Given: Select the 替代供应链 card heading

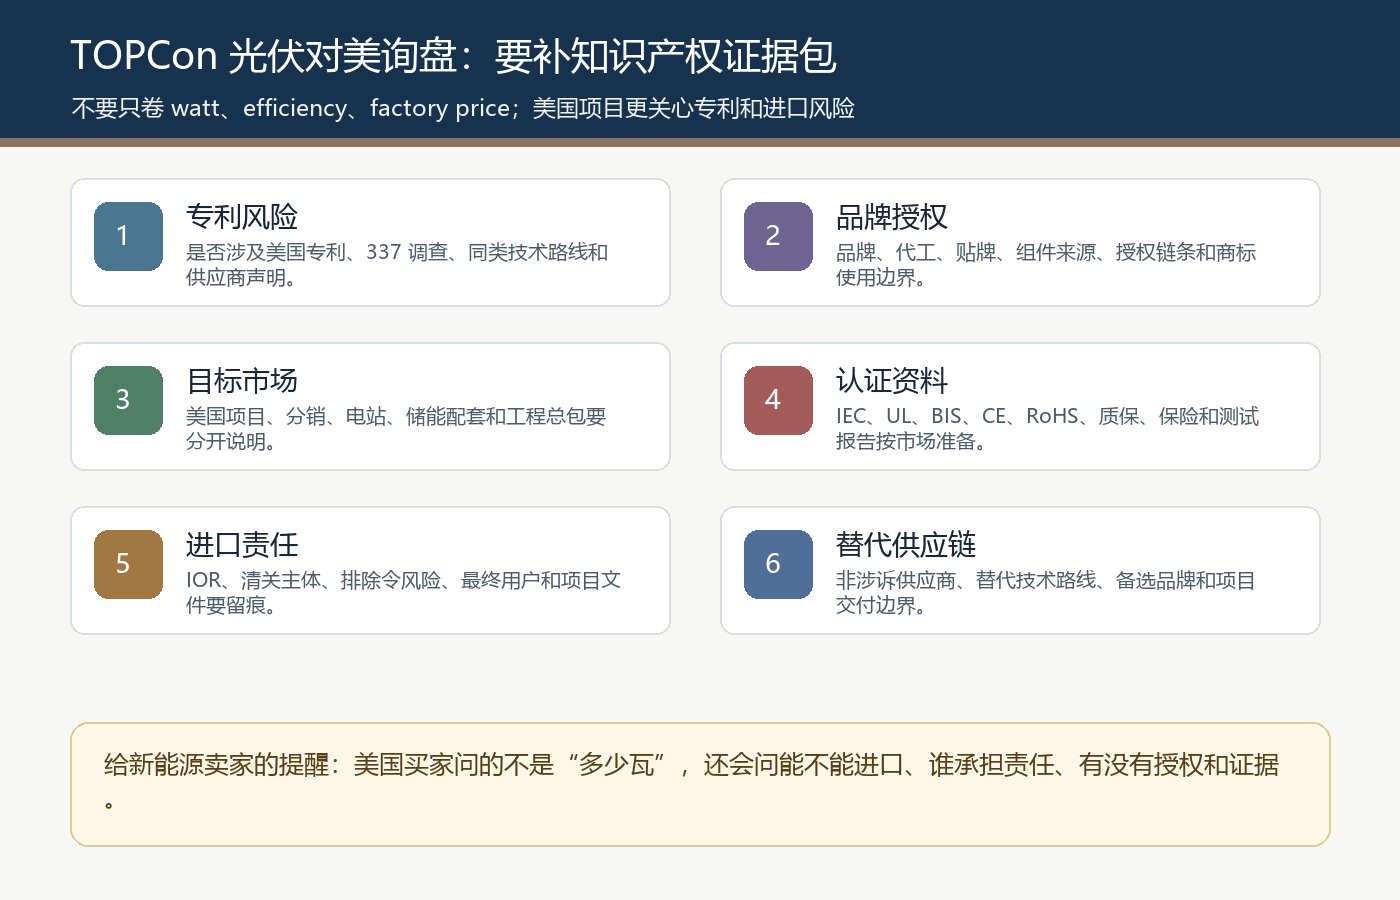Looking at the screenshot, I should [x=906, y=545].
